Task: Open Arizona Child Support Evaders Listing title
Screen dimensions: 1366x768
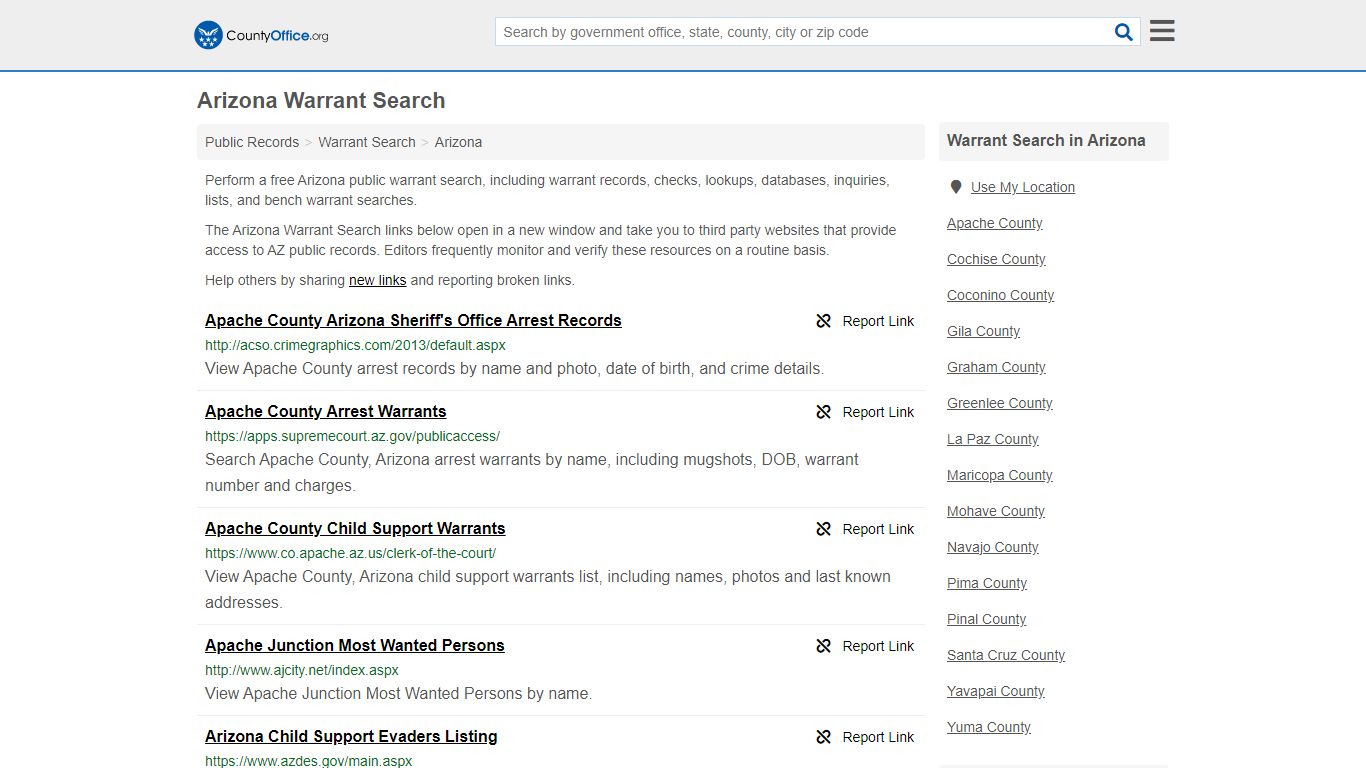Action: (351, 736)
